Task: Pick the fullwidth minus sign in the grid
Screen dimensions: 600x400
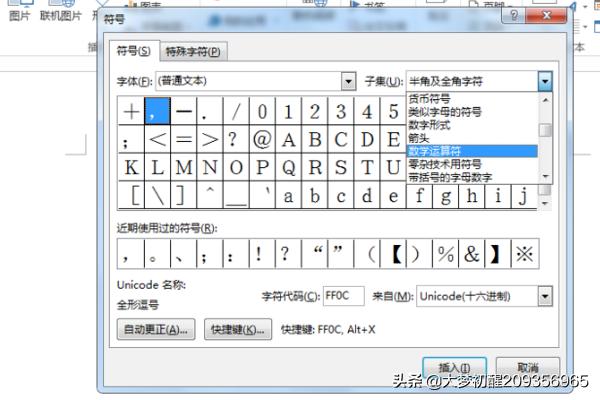Action: (x=184, y=111)
